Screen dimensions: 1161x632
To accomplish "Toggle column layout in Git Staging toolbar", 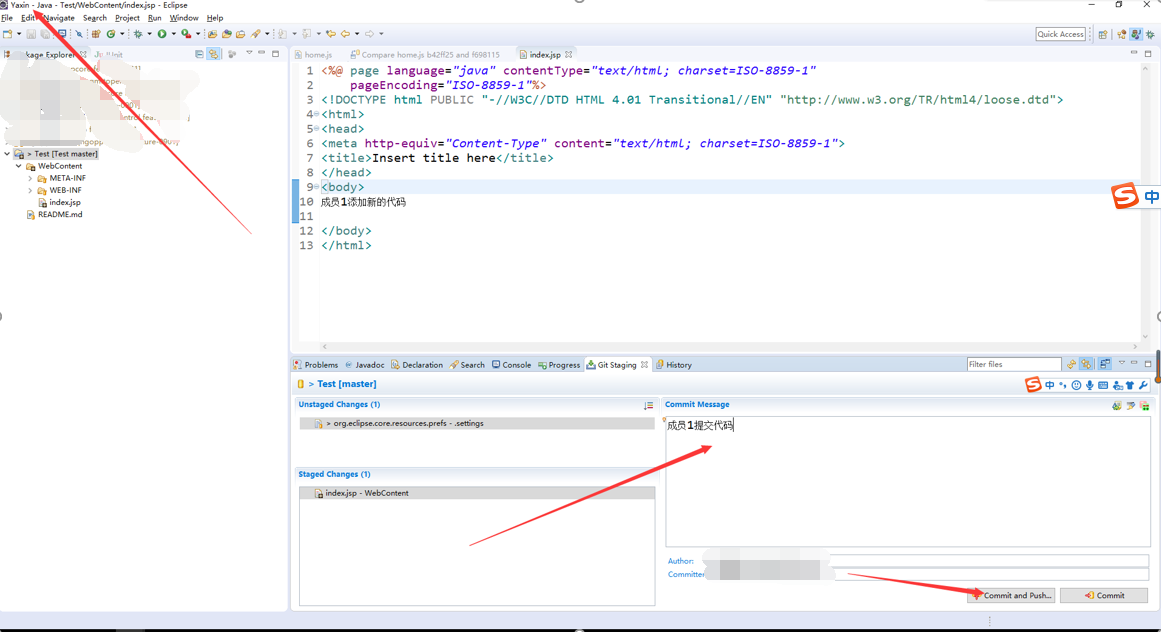I will [x=1105, y=364].
